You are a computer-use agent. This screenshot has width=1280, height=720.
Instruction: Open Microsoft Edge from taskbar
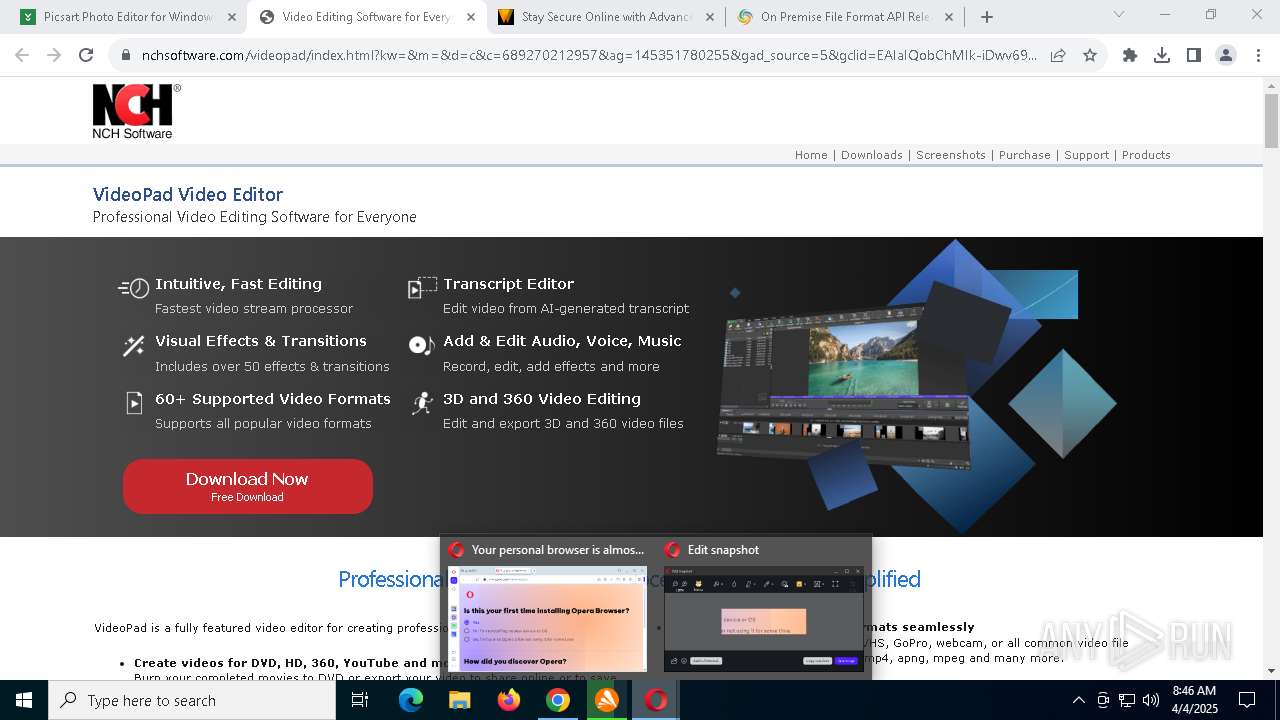coord(411,700)
